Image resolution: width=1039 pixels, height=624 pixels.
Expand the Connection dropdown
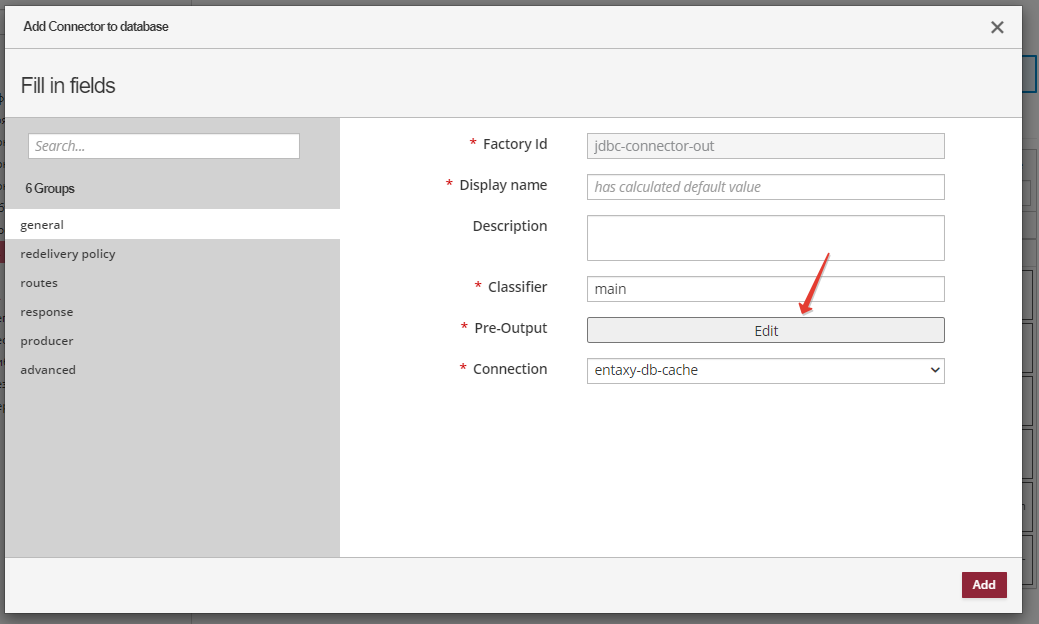coord(765,370)
